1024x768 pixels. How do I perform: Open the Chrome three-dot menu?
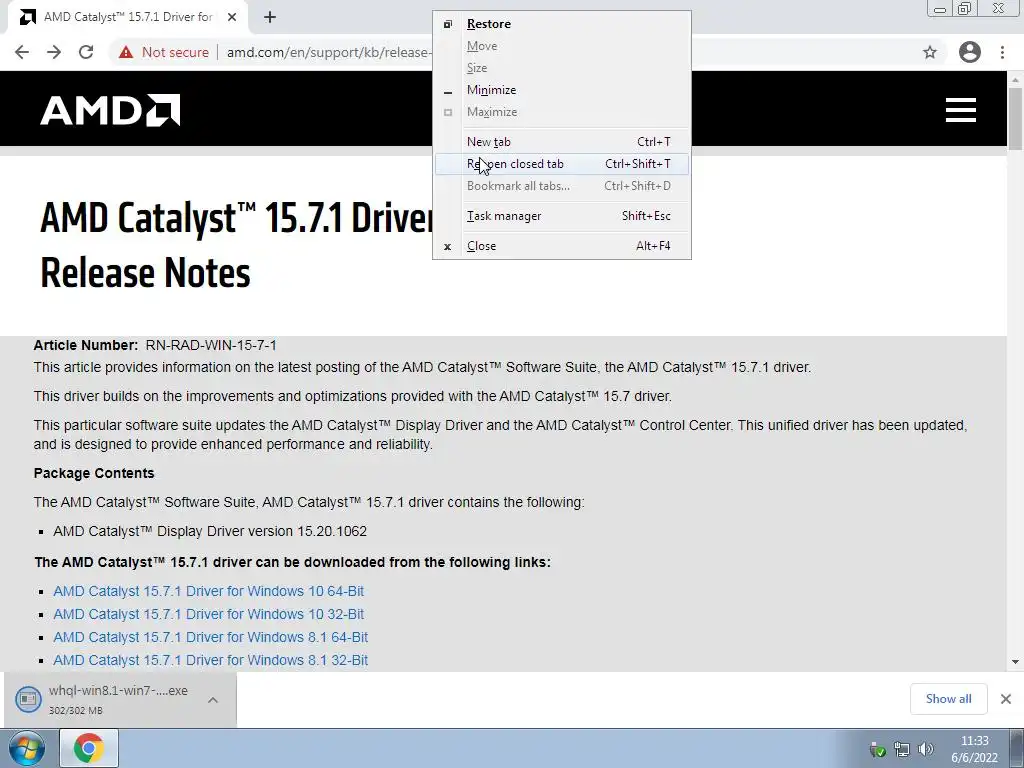(1002, 52)
